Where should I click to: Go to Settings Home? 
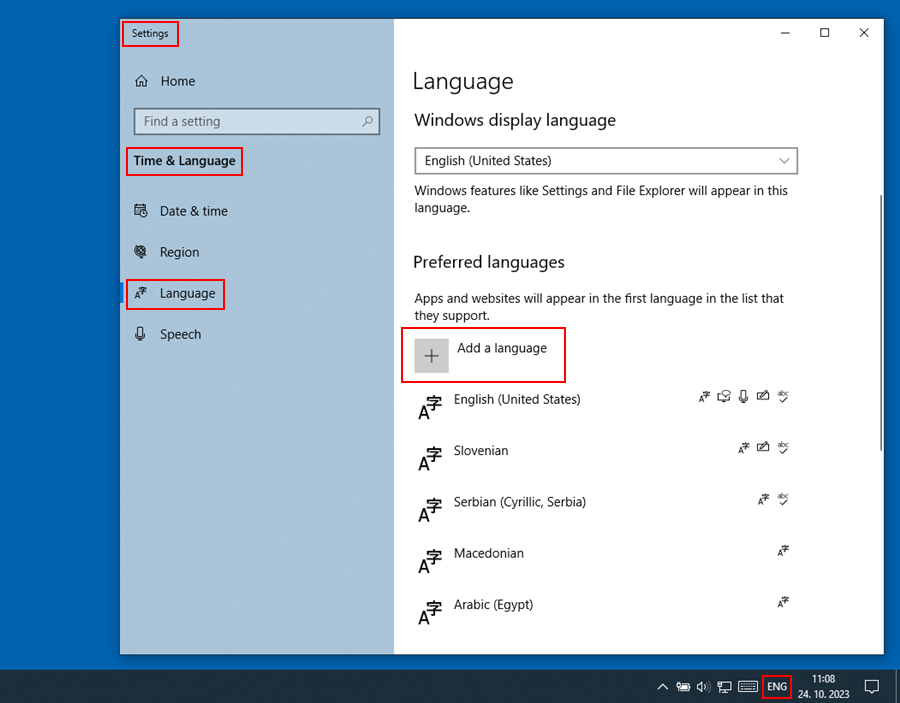click(x=165, y=81)
